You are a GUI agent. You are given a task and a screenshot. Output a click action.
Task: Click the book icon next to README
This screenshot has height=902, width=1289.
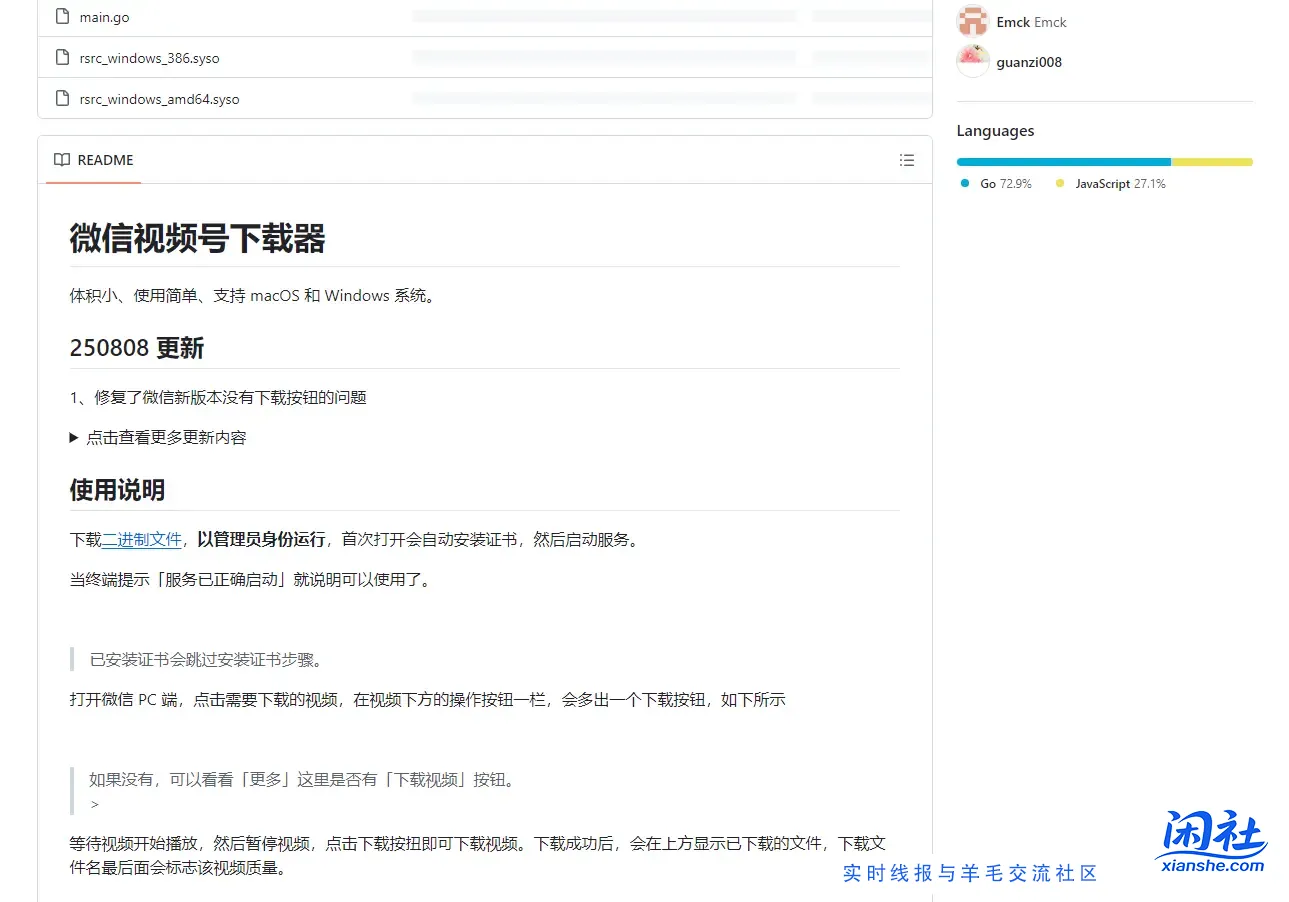[60, 160]
